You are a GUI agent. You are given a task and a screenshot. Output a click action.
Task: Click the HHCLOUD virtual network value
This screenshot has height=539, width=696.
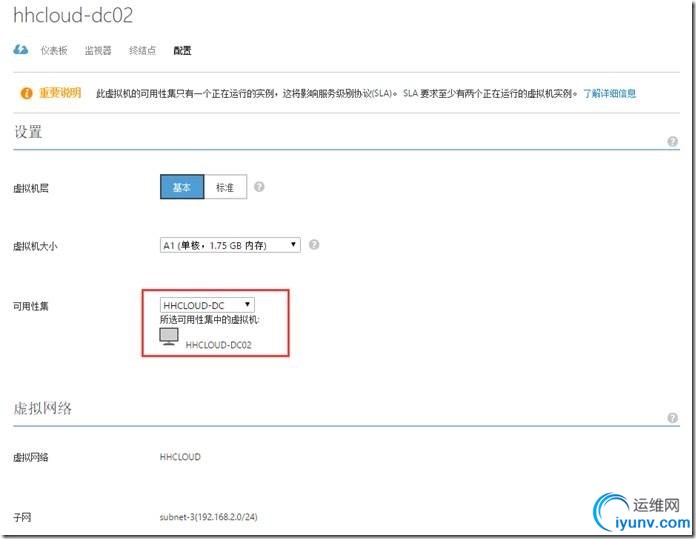[180, 457]
